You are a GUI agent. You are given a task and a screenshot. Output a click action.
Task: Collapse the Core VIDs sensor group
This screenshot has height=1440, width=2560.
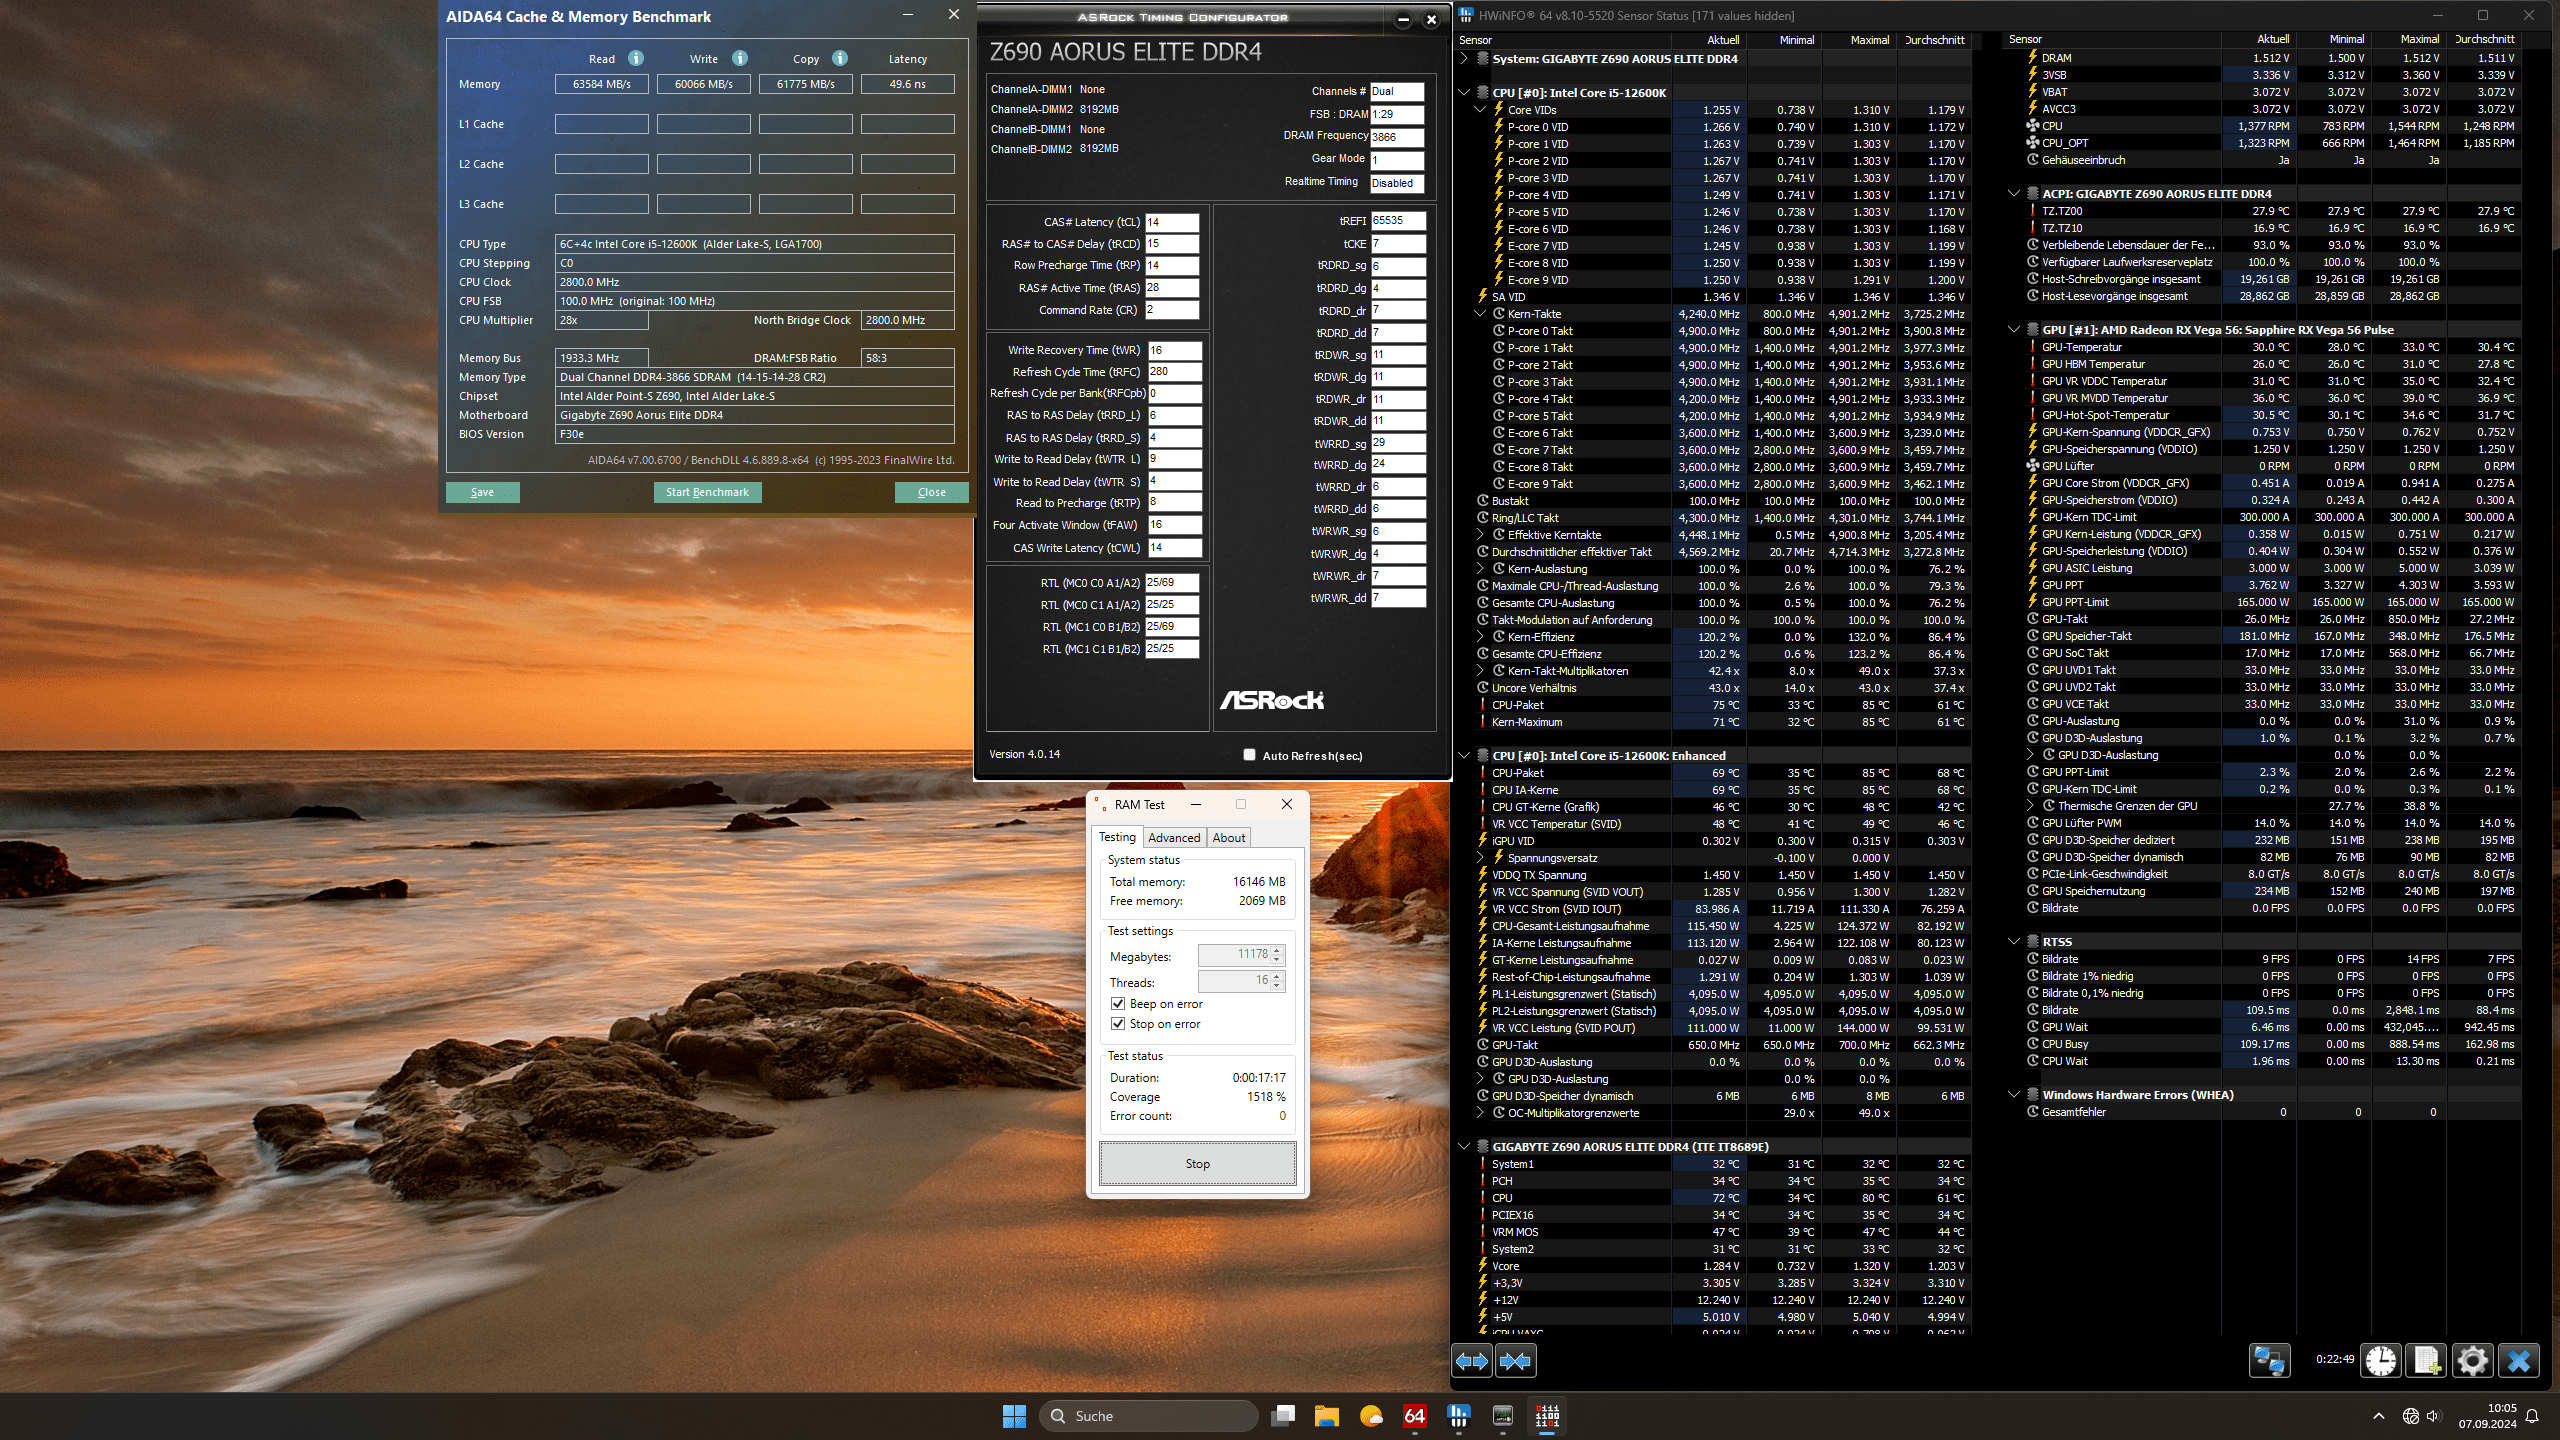pos(1480,110)
